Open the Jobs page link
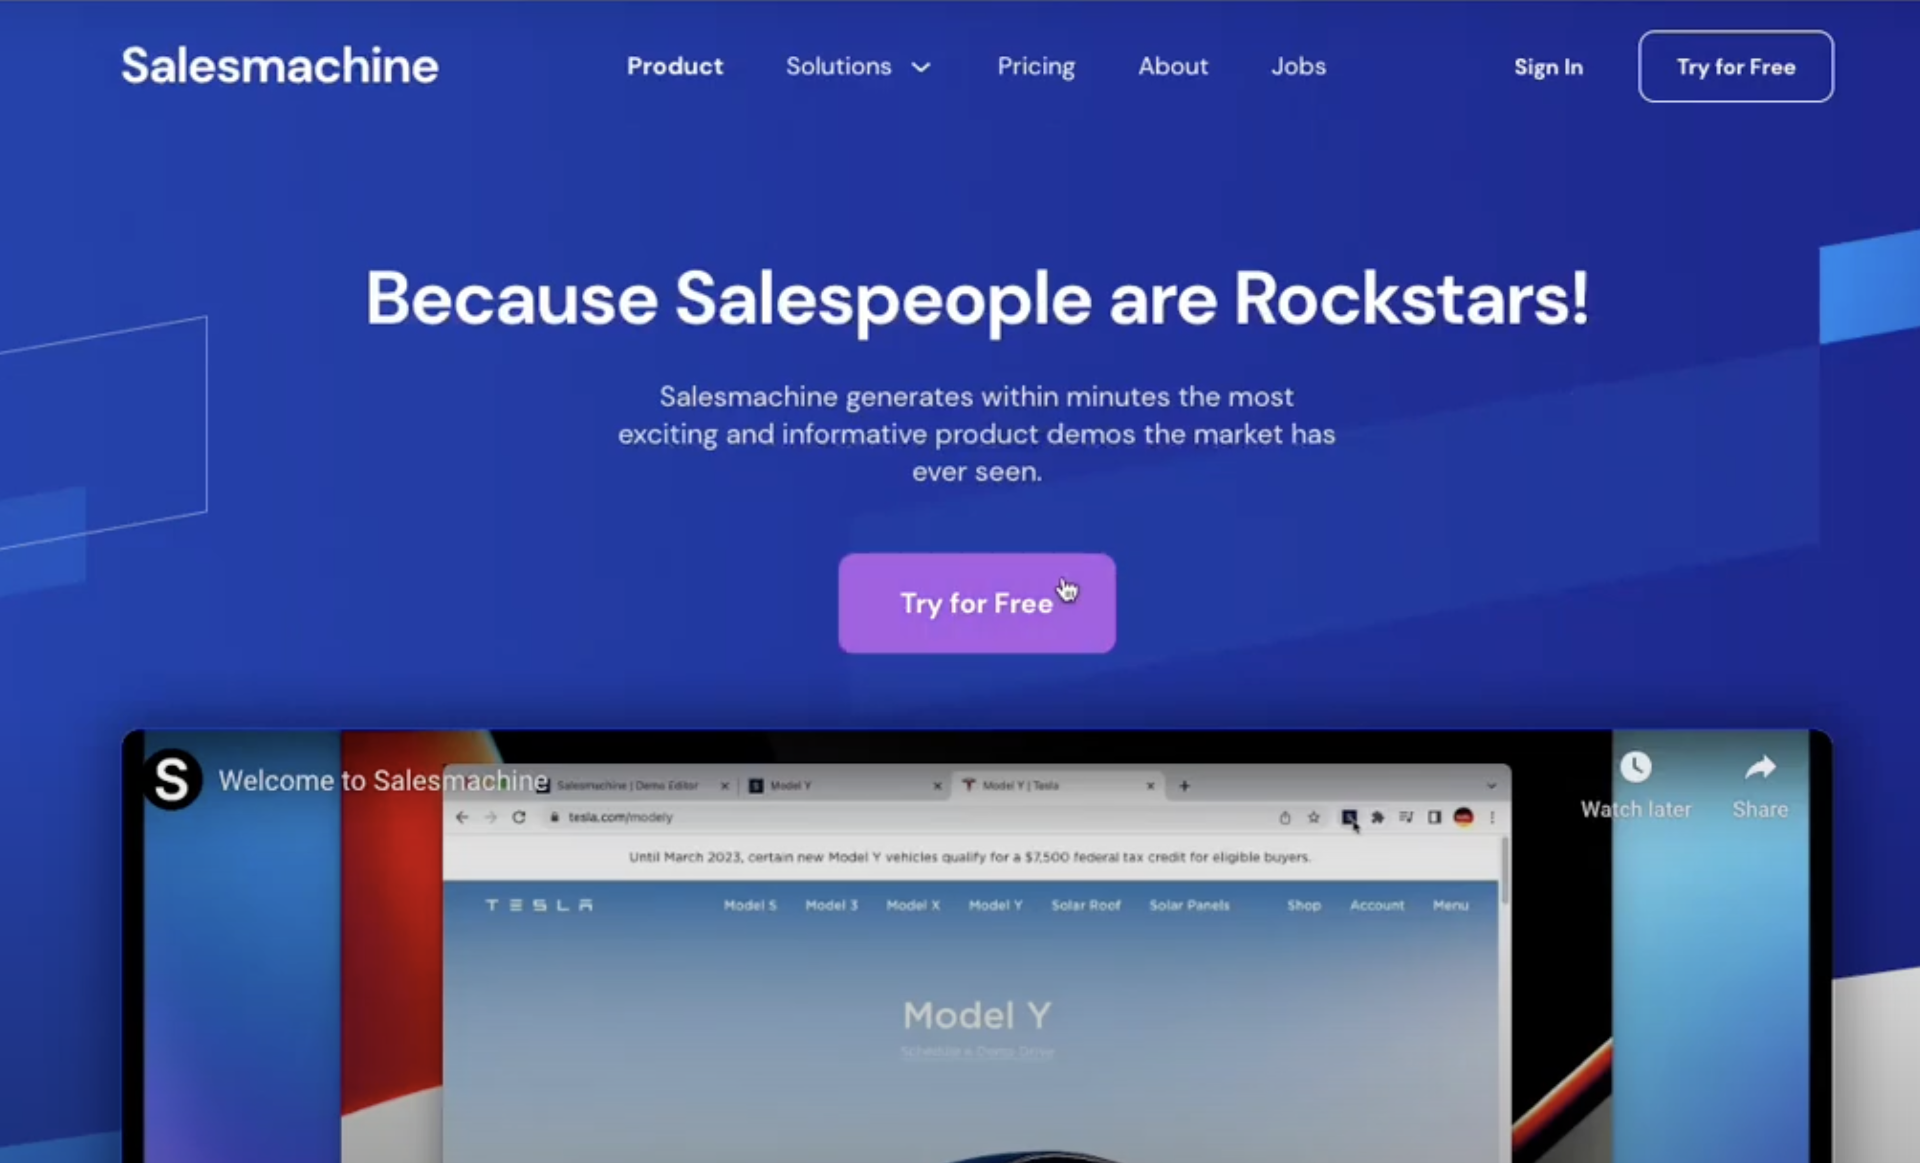Viewport: 1920px width, 1163px height. point(1298,66)
